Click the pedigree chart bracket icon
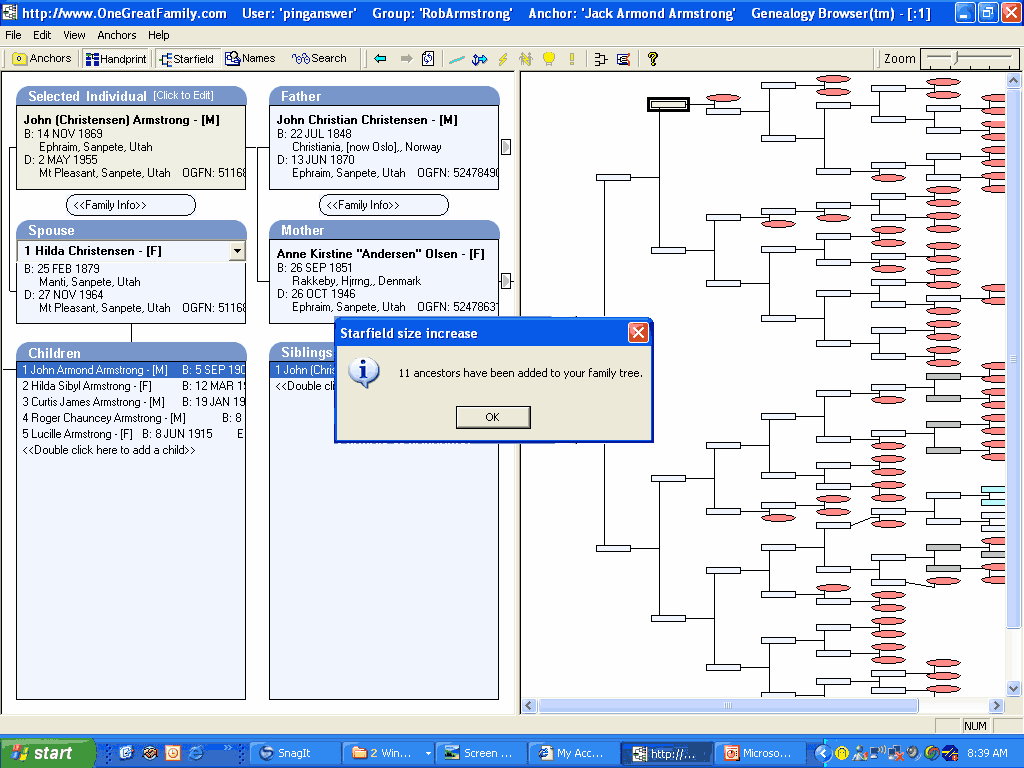 point(601,59)
